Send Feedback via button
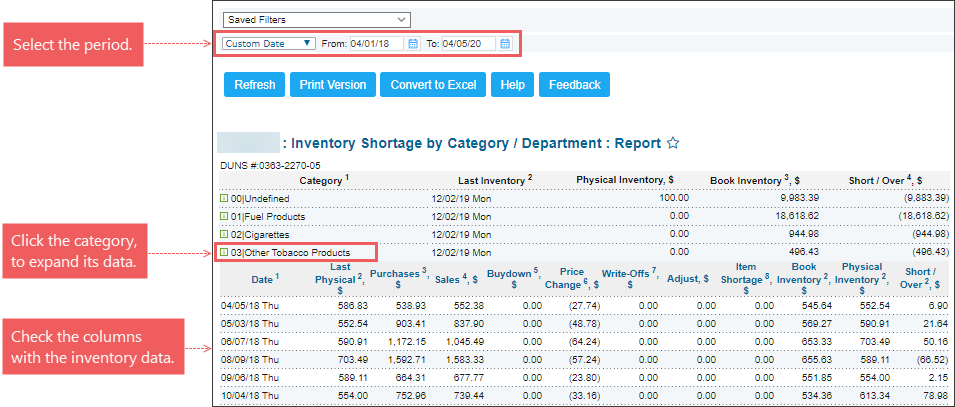 (574, 85)
